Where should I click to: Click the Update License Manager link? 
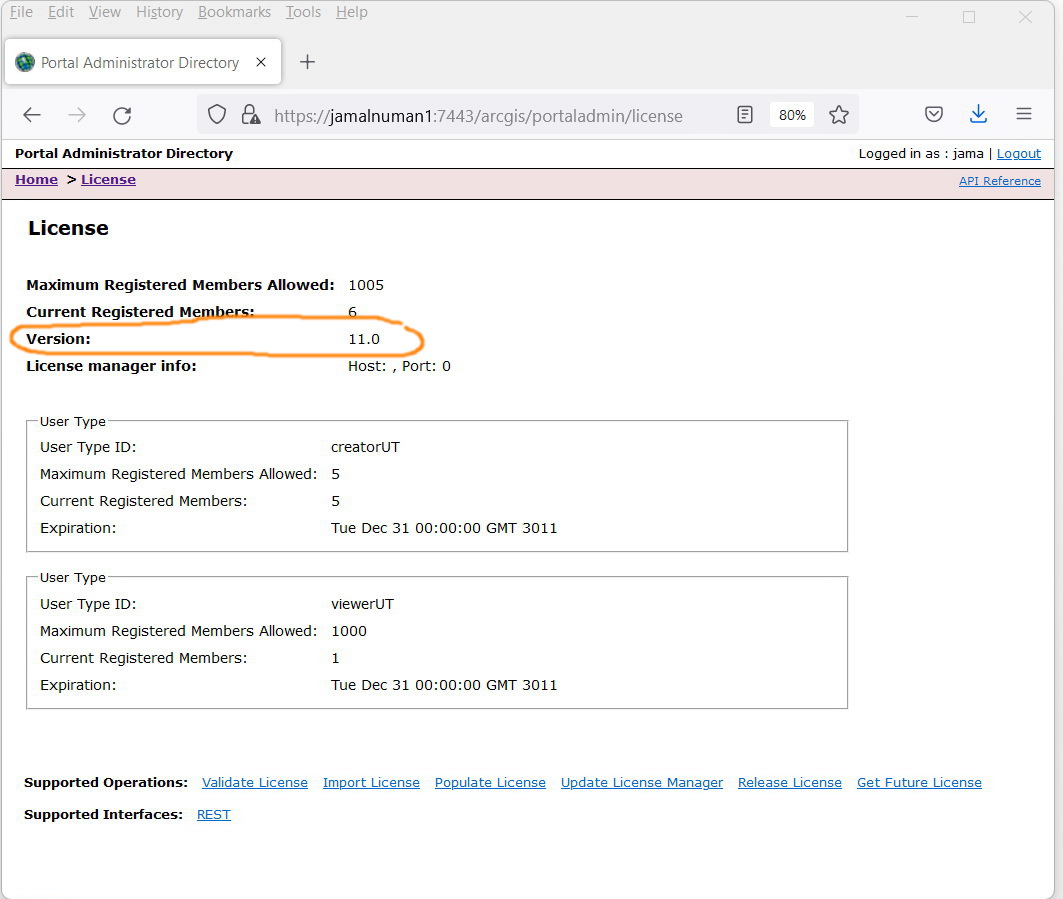click(x=641, y=782)
